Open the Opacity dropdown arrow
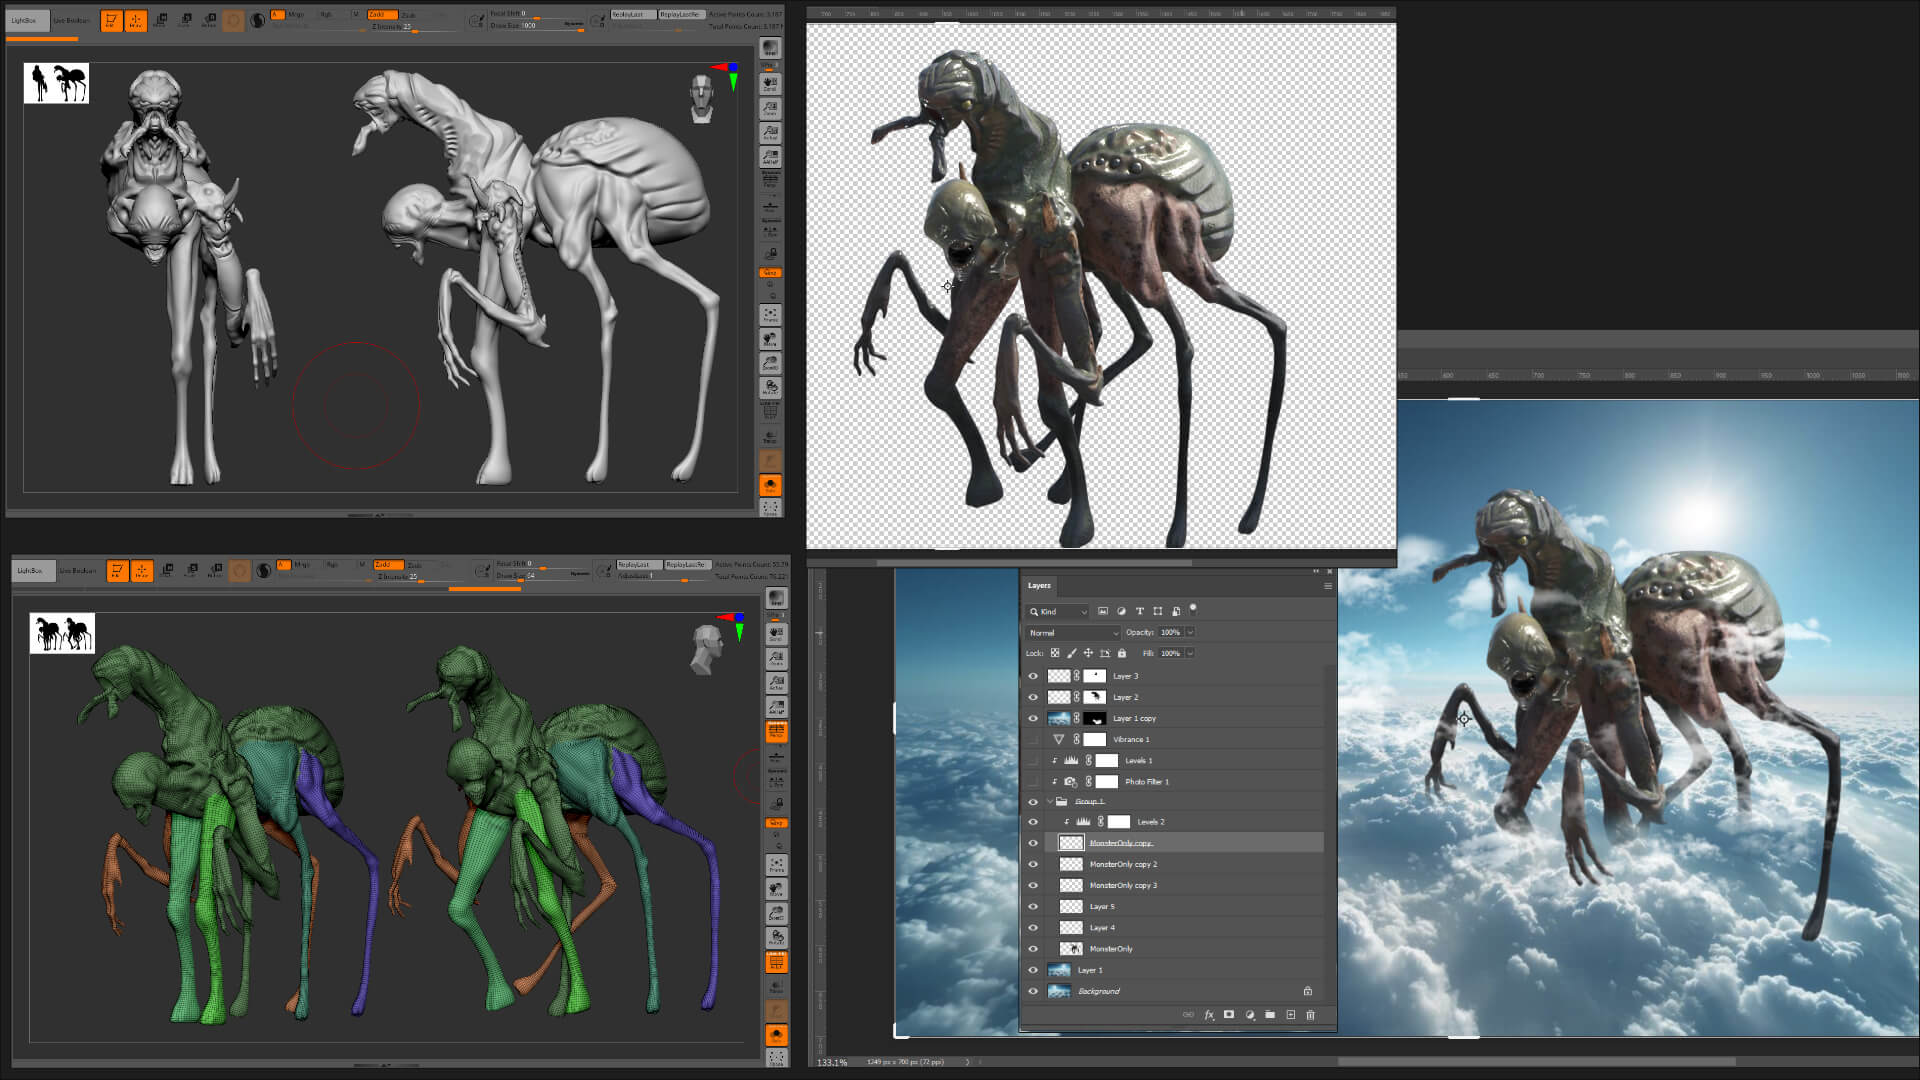The height and width of the screenshot is (1080, 1920). (1190, 633)
